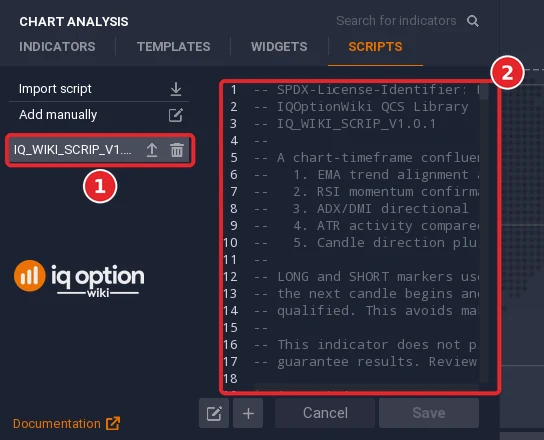Click the Save button
This screenshot has height=440, width=544.
coord(429,413)
